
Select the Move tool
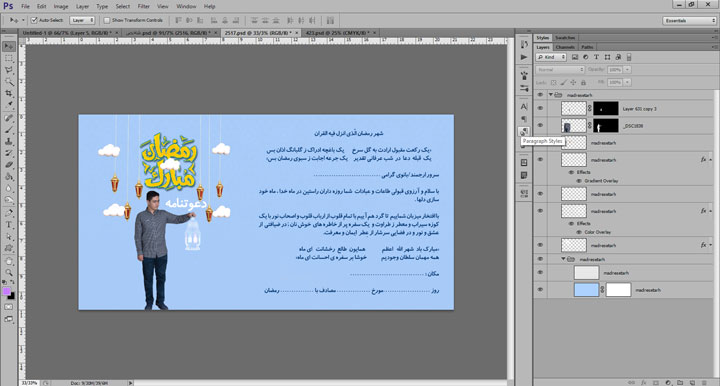(9, 46)
